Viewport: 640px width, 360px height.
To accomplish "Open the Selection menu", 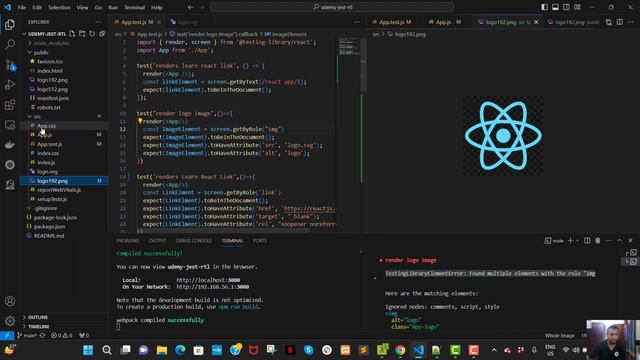I will pos(59,7).
